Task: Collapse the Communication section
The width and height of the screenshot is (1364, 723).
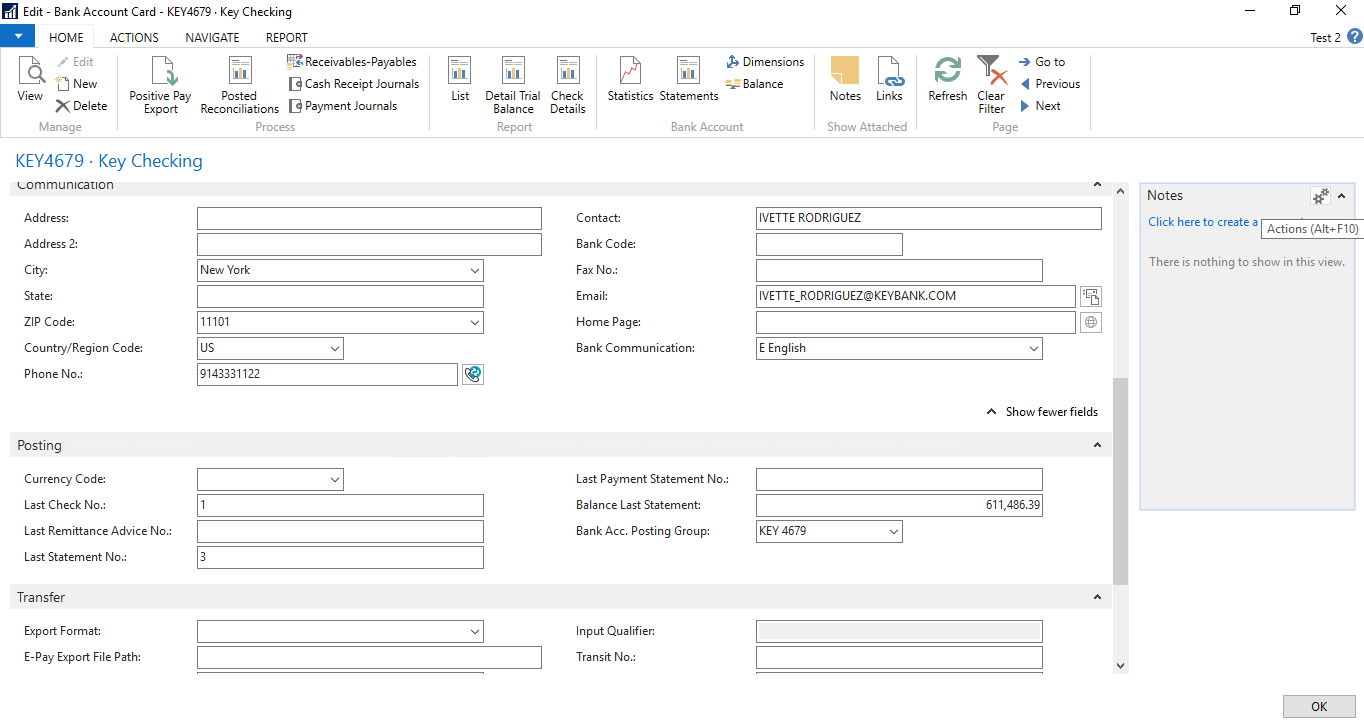Action: pyautogui.click(x=1097, y=186)
